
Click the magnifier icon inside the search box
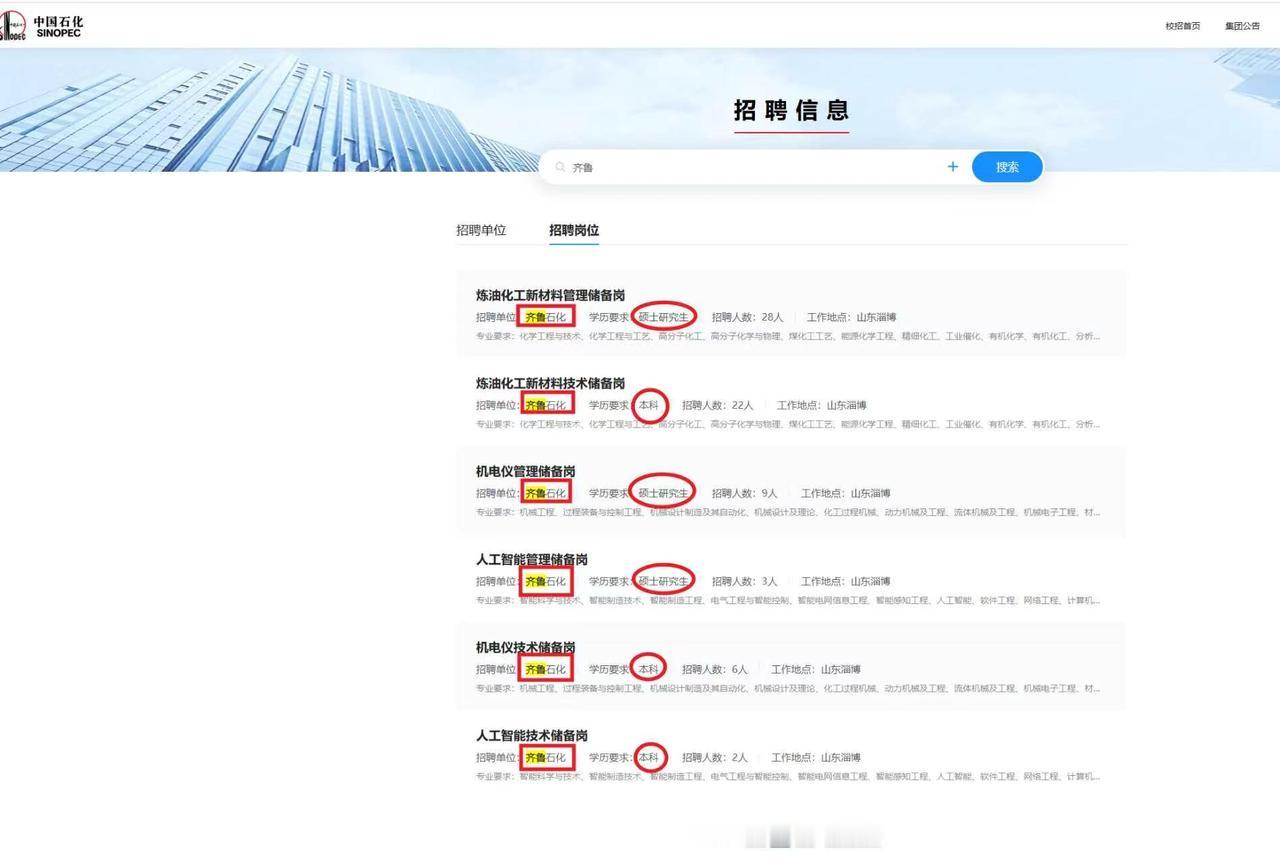(560, 167)
